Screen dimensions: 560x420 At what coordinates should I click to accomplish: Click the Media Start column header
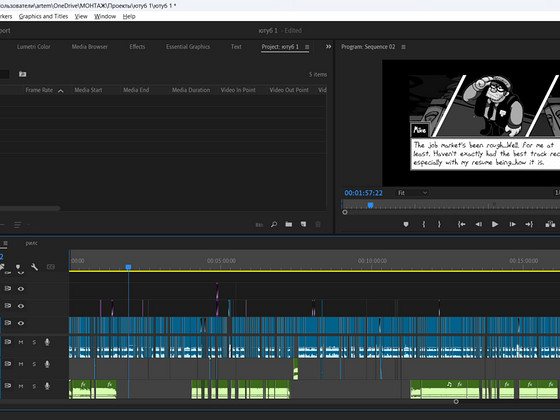[88, 90]
